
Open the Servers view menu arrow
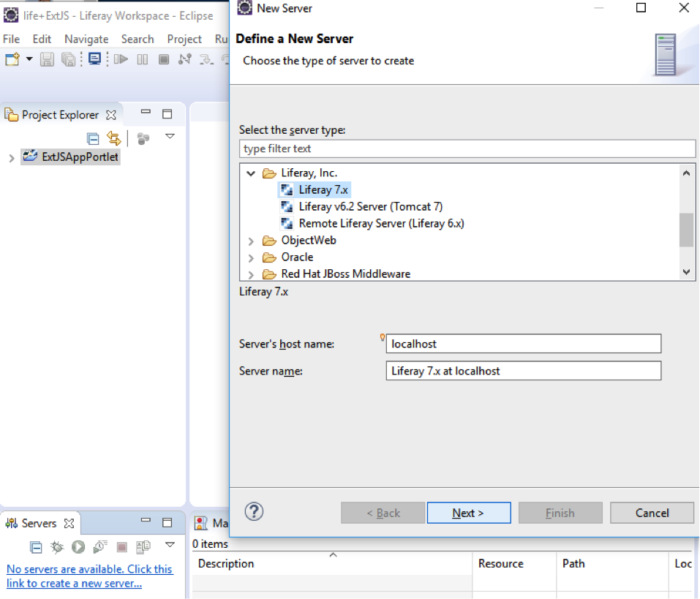[170, 544]
